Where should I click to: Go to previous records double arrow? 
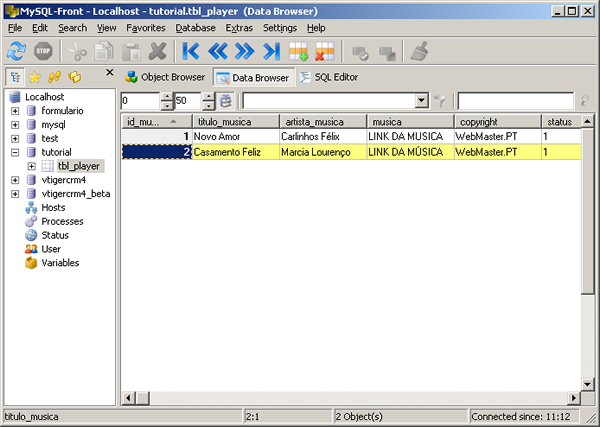tap(218, 51)
